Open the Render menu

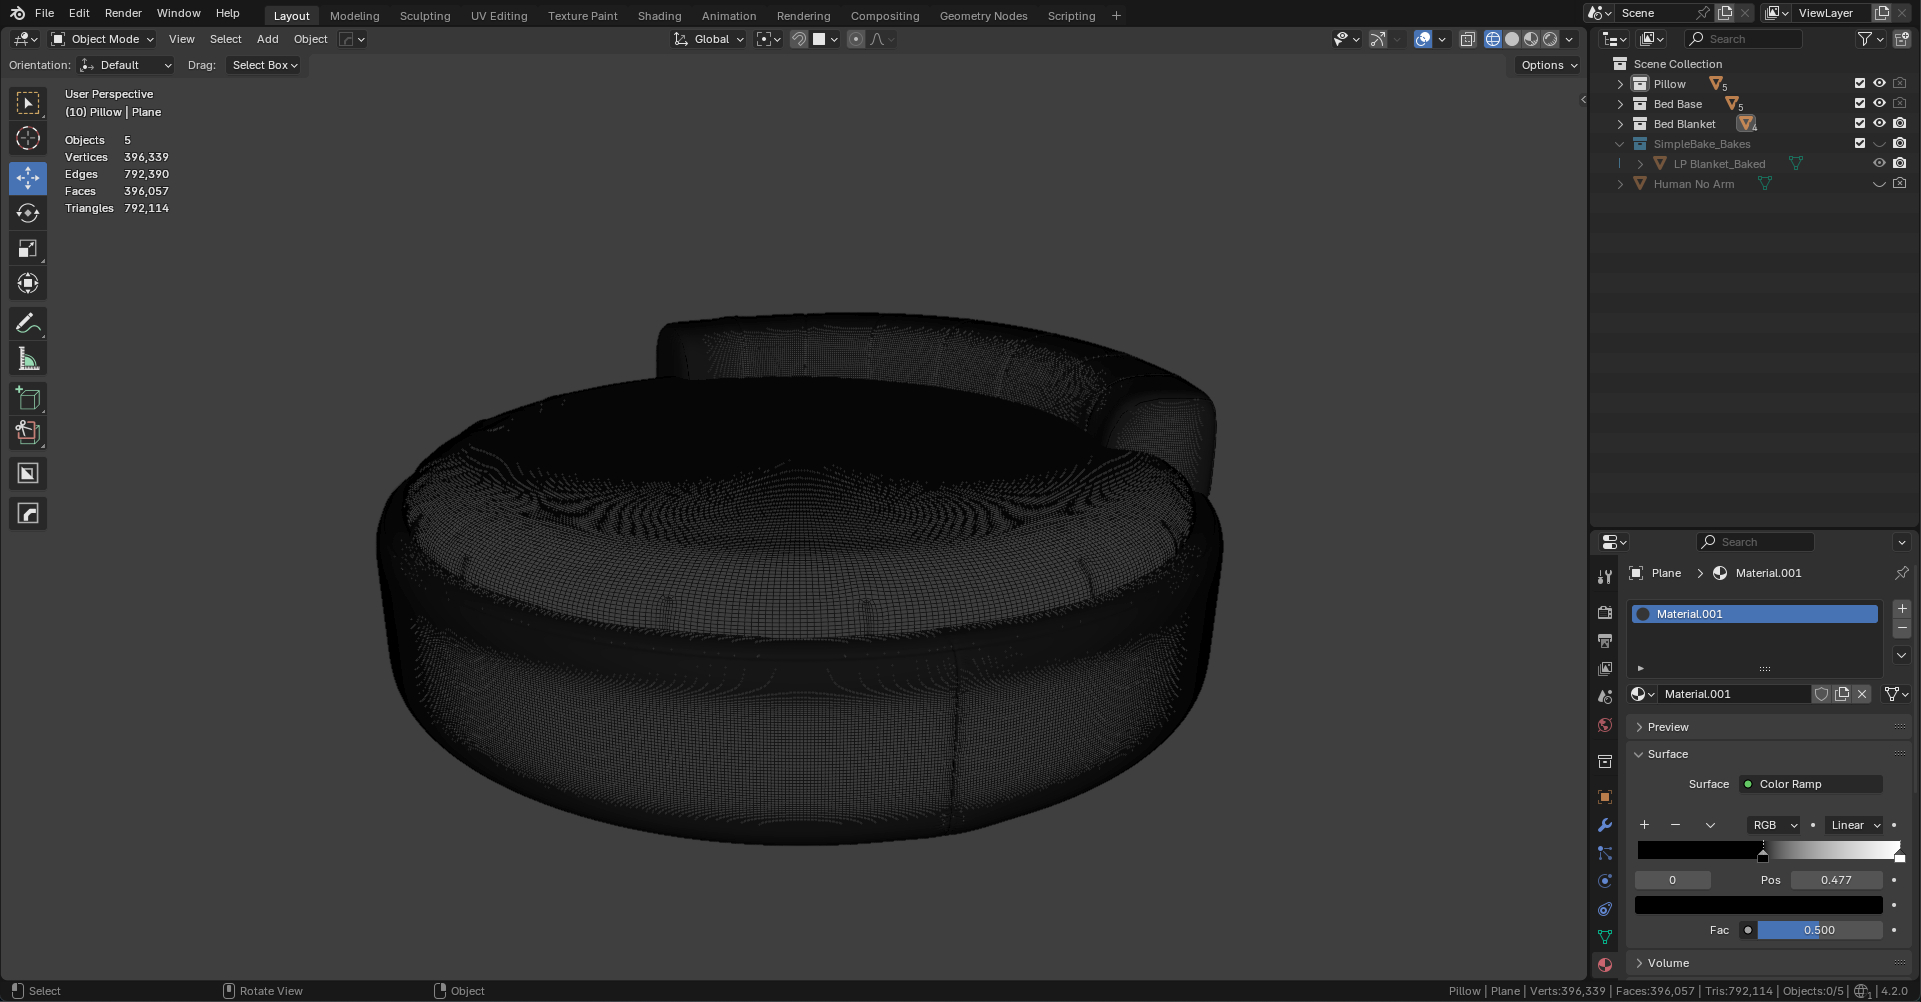point(123,13)
